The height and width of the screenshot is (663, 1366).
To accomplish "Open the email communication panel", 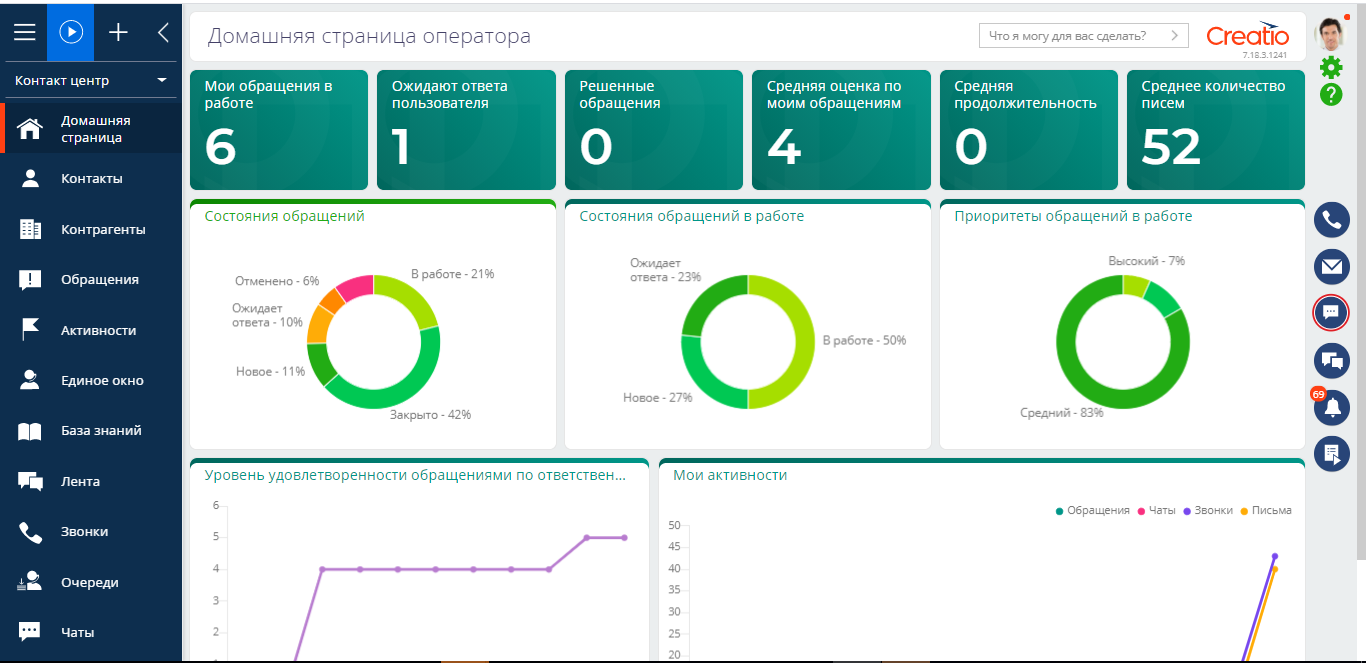I will [x=1332, y=267].
